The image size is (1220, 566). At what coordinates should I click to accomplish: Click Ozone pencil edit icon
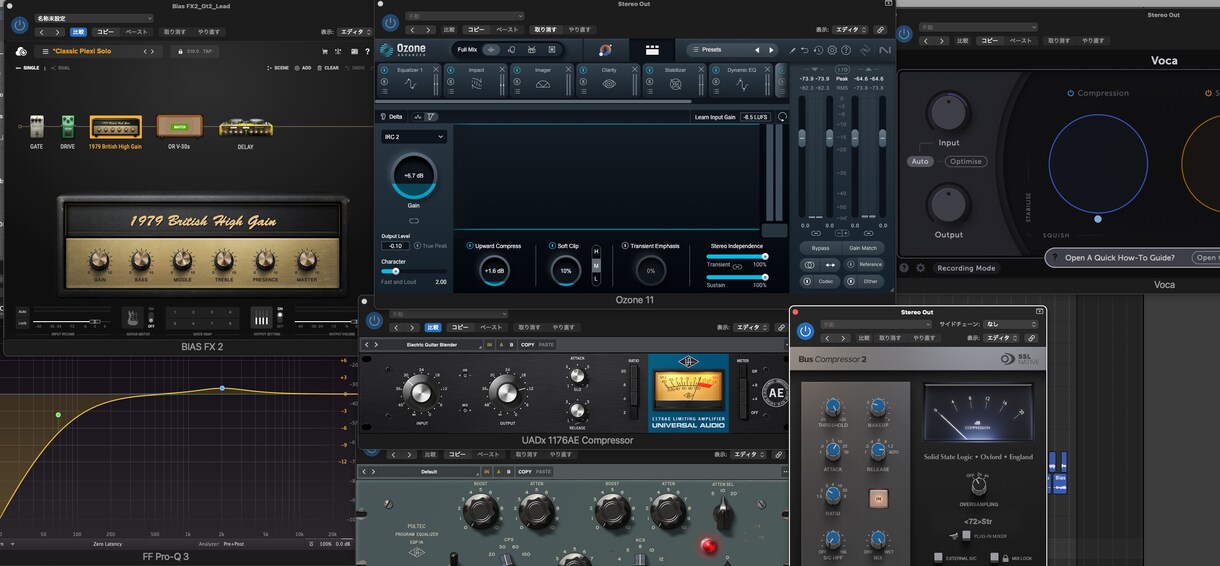pyautogui.click(x=793, y=50)
